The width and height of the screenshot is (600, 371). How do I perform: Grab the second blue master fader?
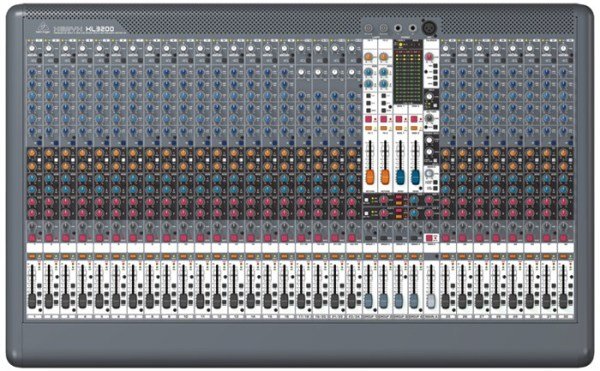coord(415,177)
